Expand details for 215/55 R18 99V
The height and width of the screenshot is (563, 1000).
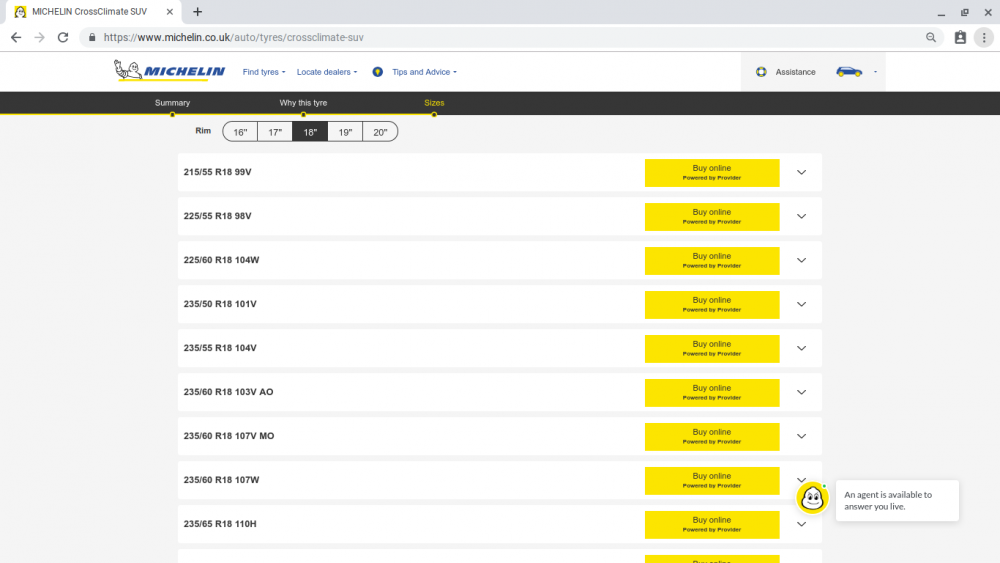[x=802, y=172]
